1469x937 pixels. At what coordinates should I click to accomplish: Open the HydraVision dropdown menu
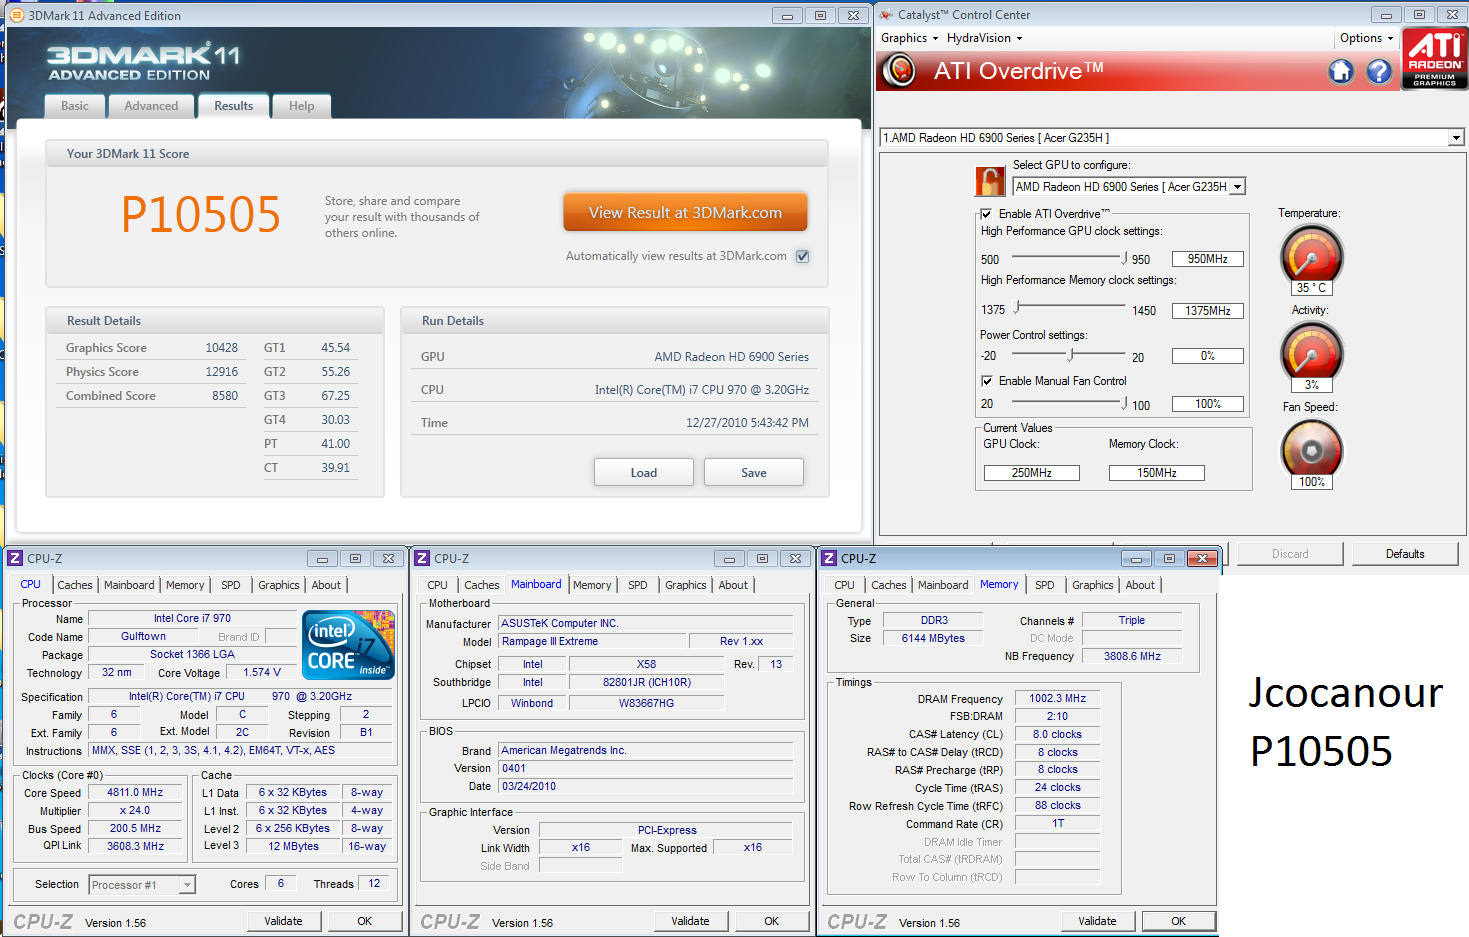(x=984, y=38)
